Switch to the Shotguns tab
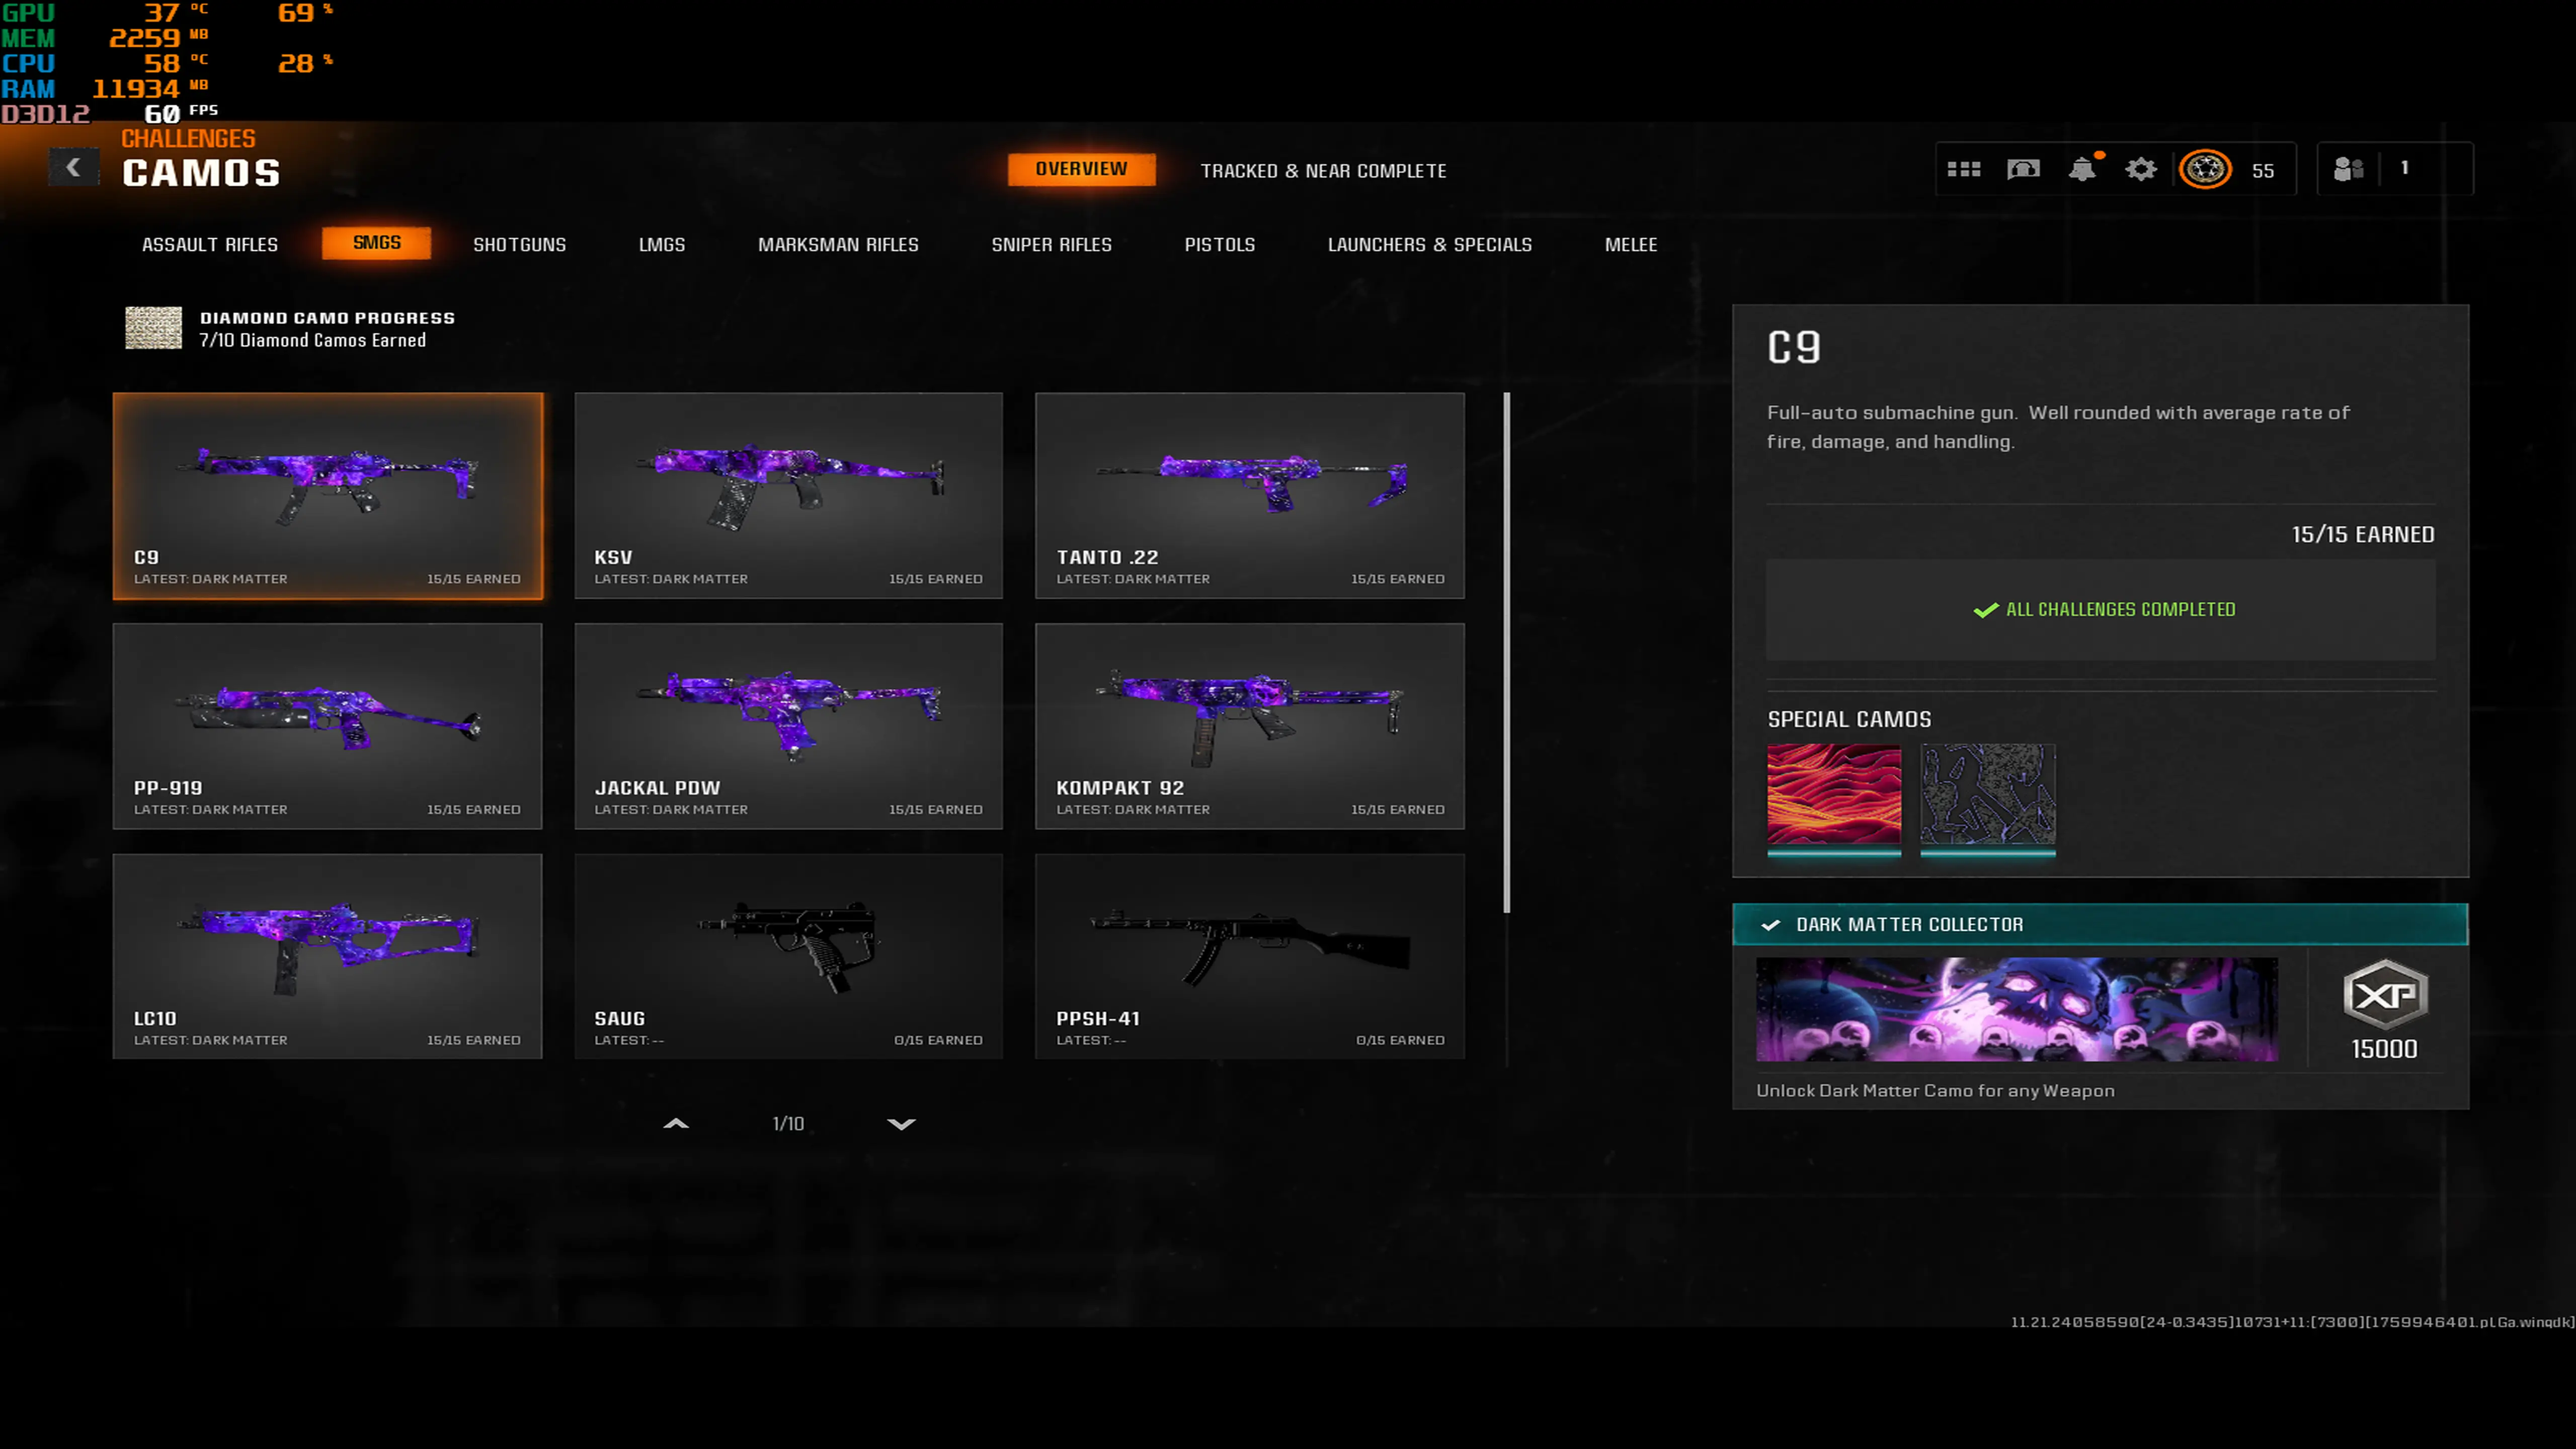Image resolution: width=2576 pixels, height=1449 pixels. pyautogui.click(x=519, y=245)
